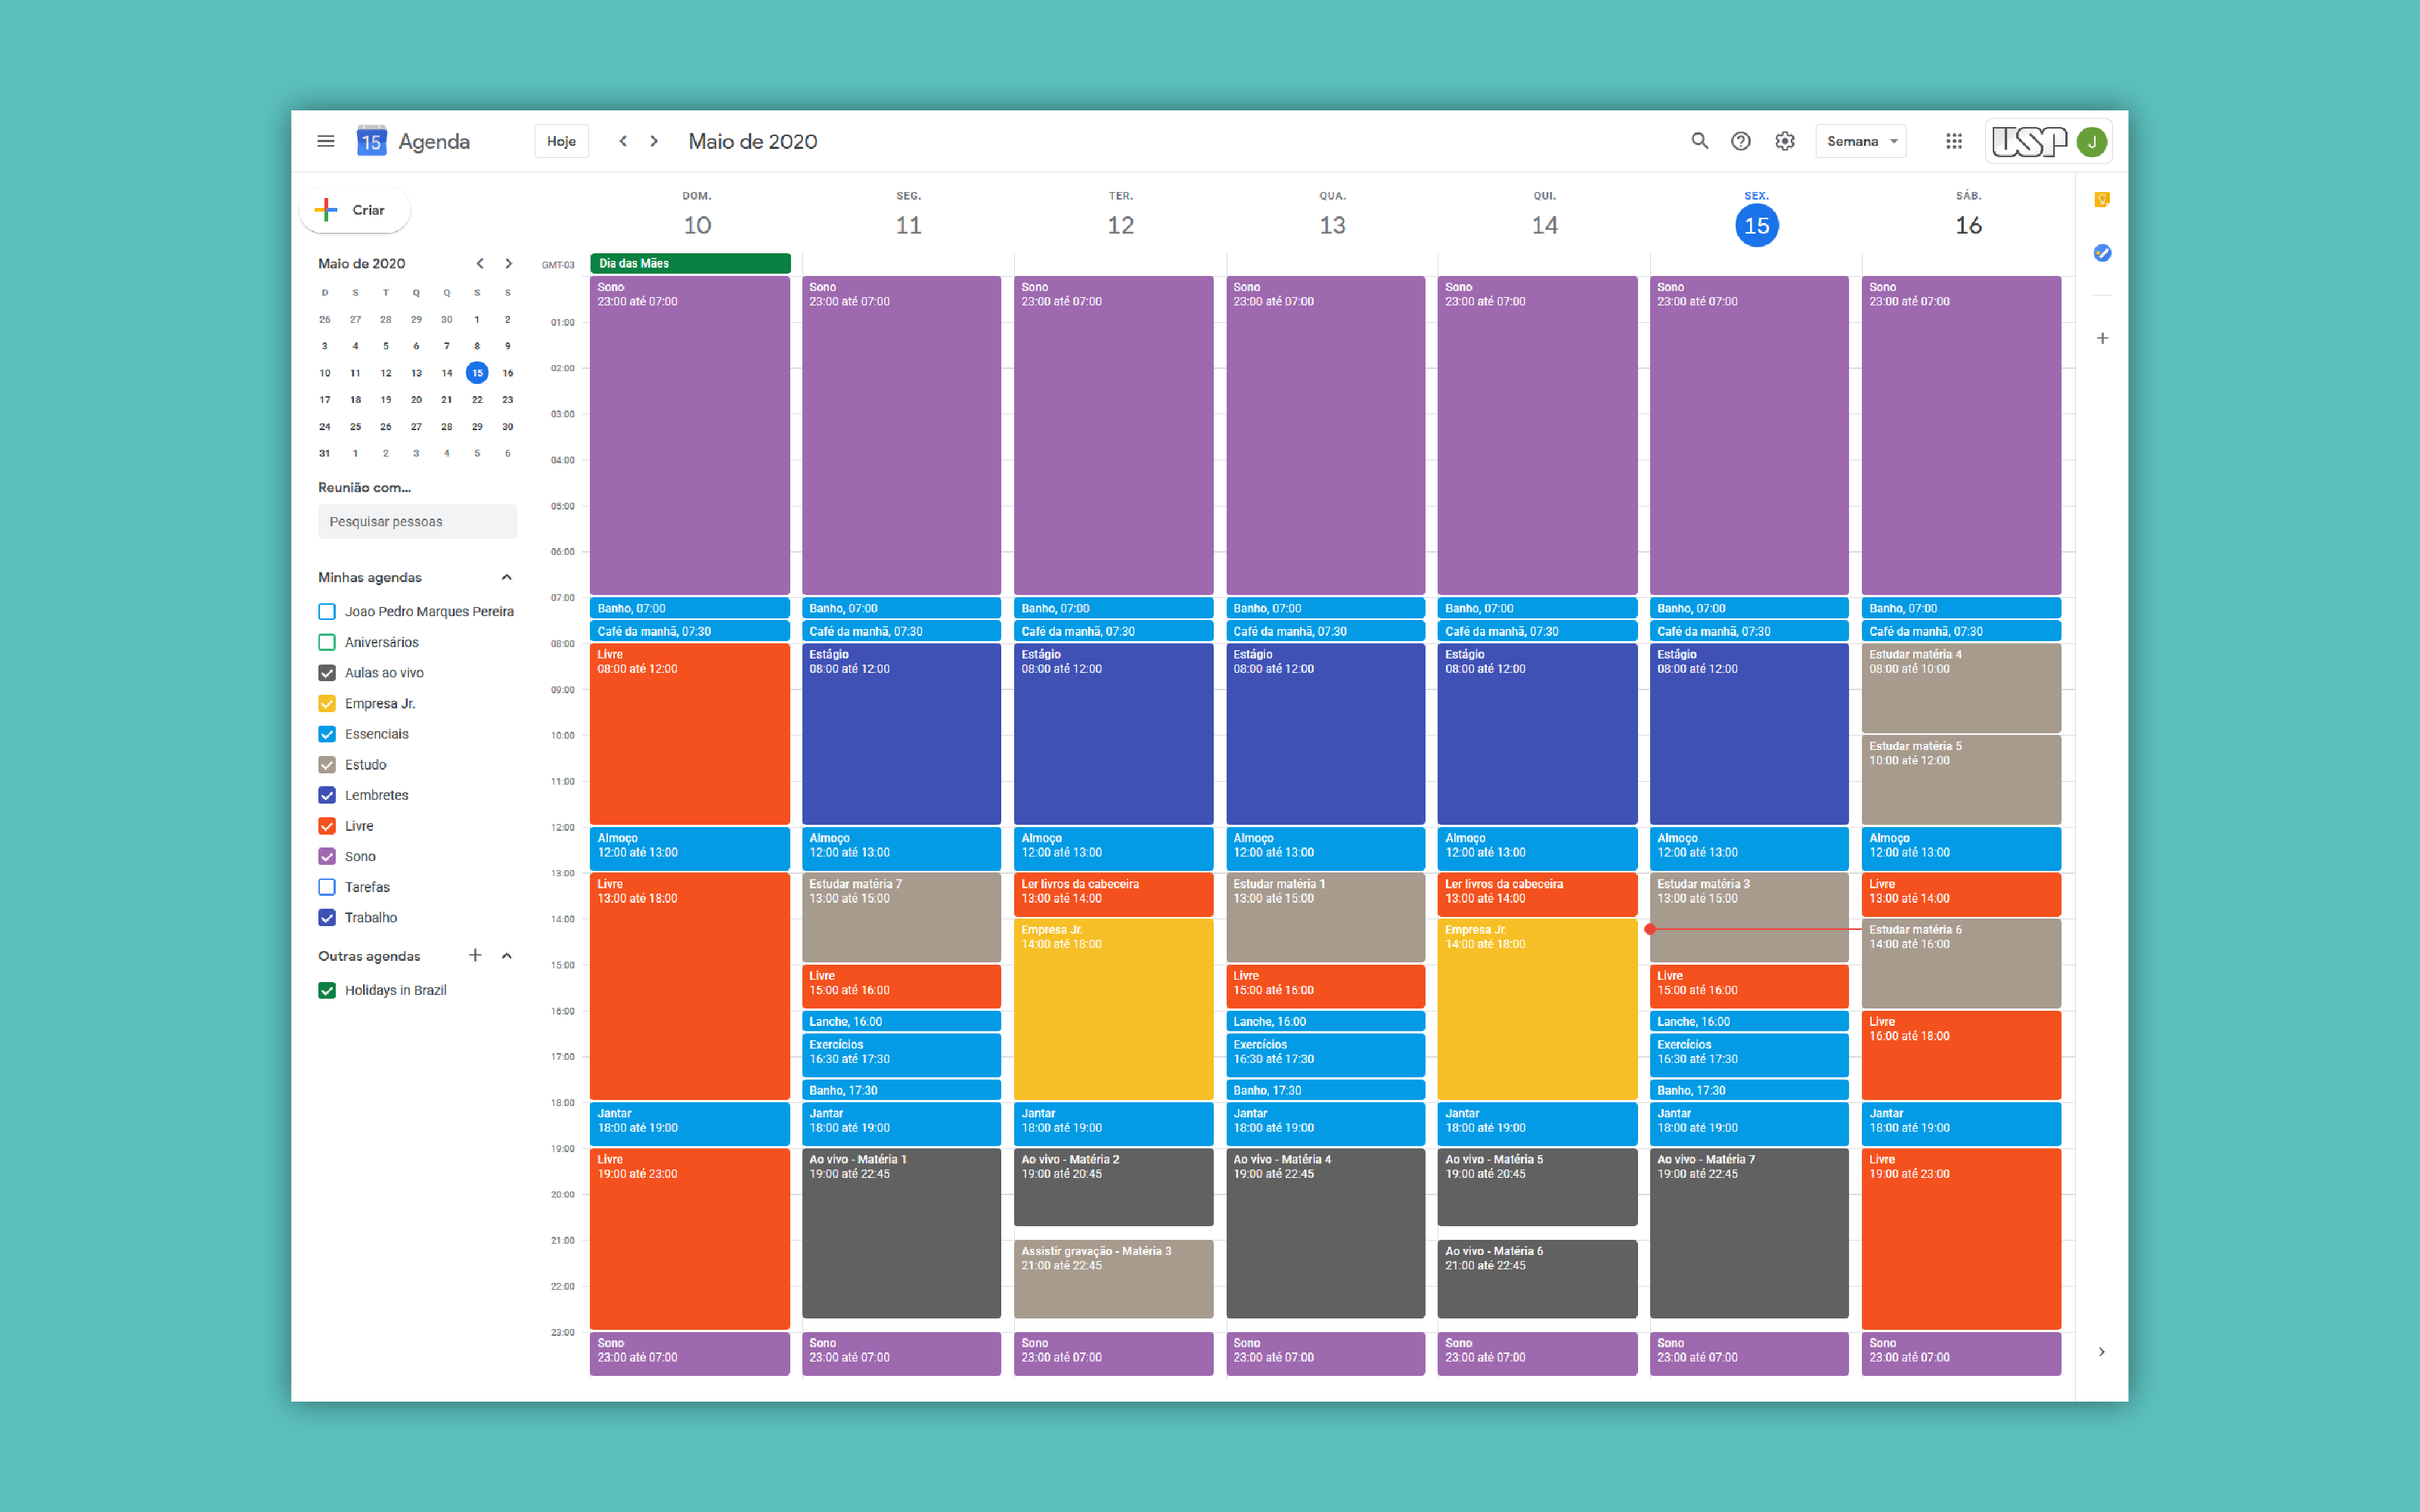The height and width of the screenshot is (1512, 2420).
Task: Open the main hamburger menu
Action: (x=325, y=141)
